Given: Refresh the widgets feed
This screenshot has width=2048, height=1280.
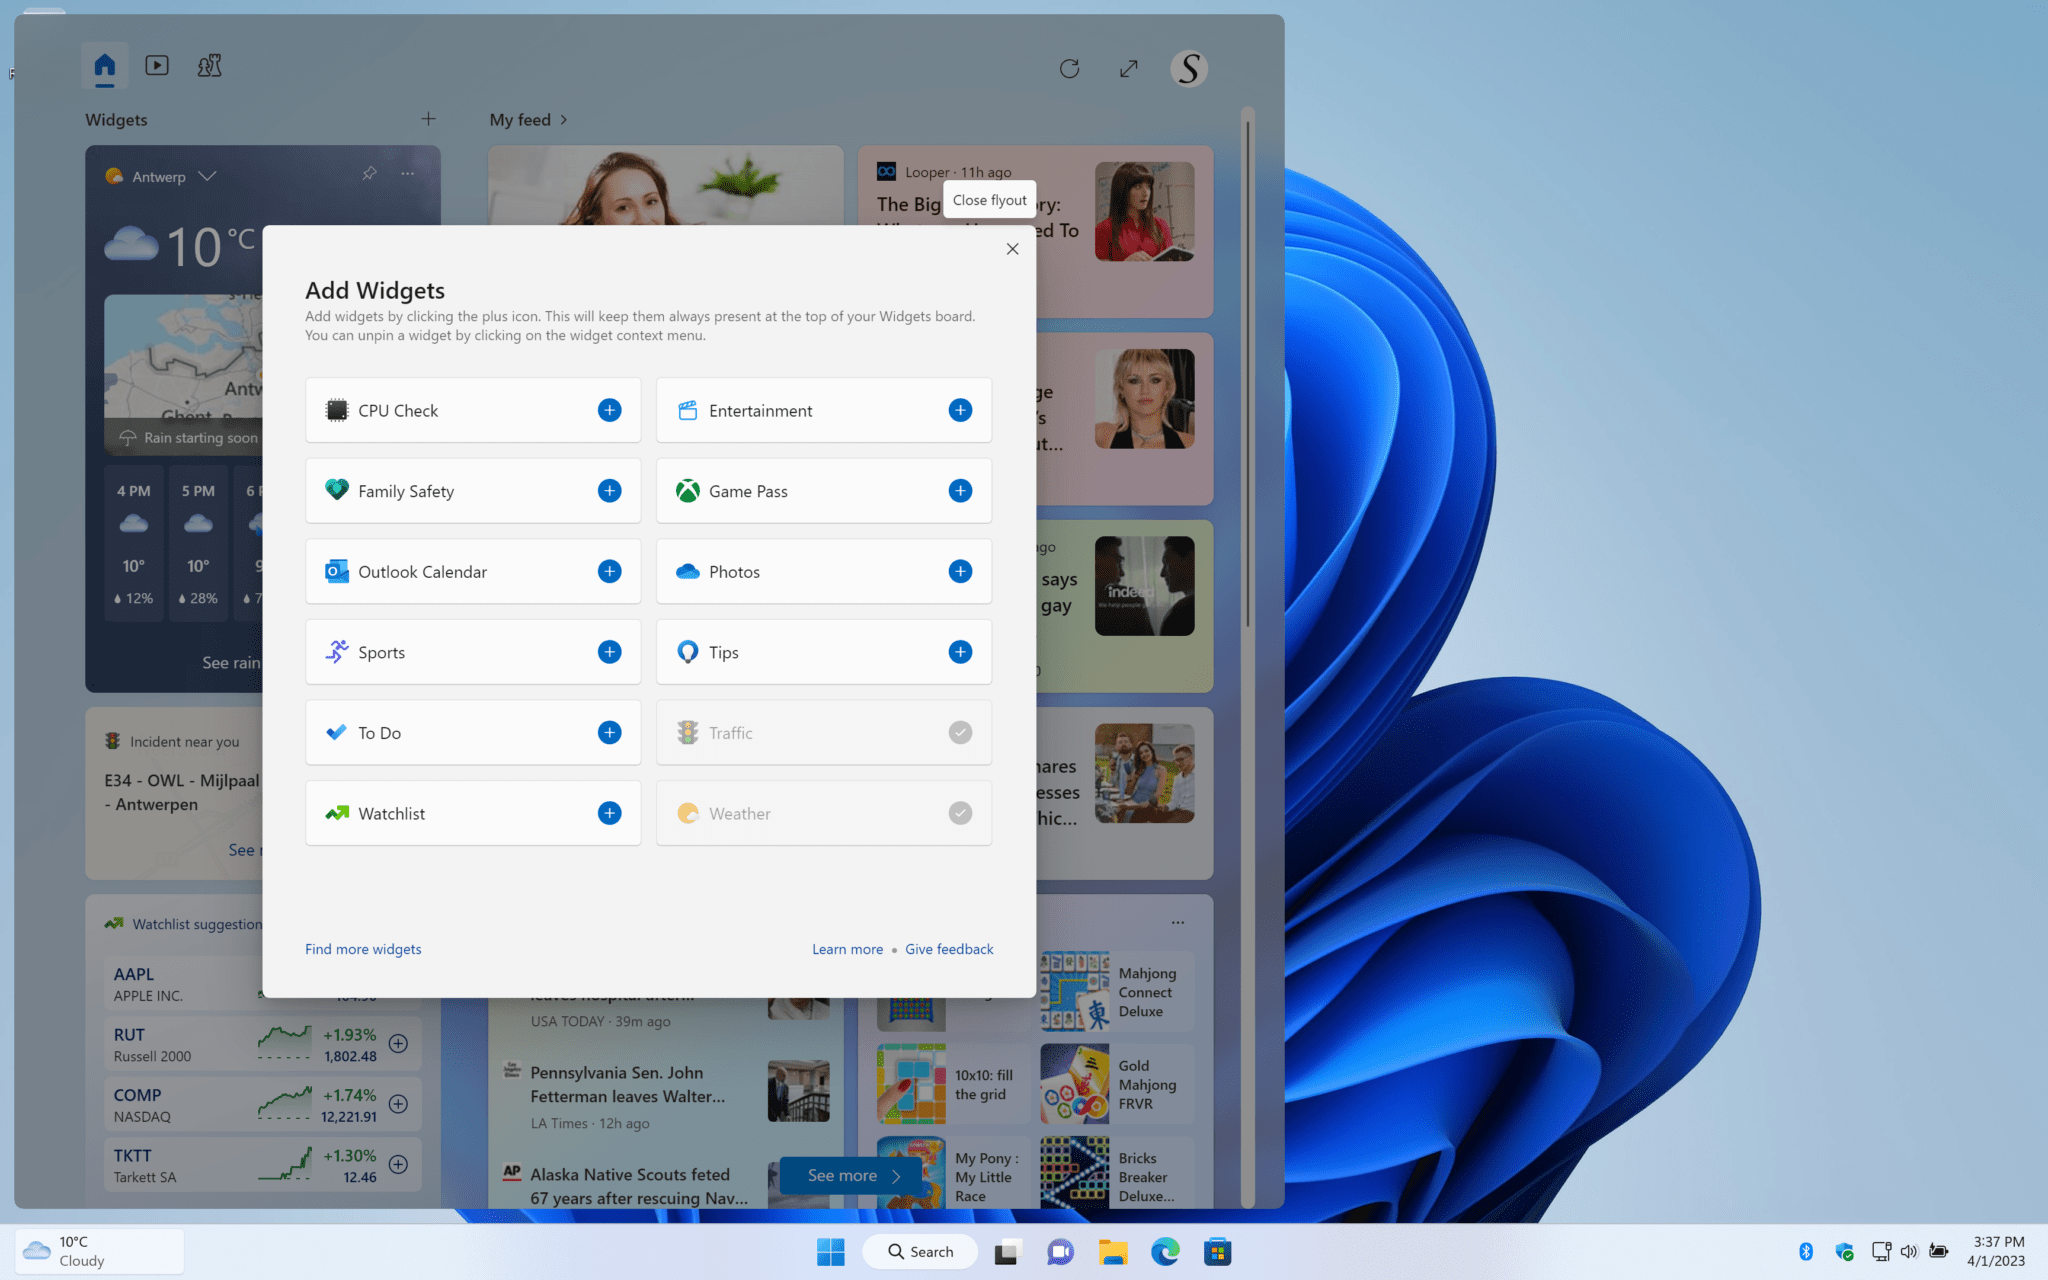Looking at the screenshot, I should click(1069, 68).
